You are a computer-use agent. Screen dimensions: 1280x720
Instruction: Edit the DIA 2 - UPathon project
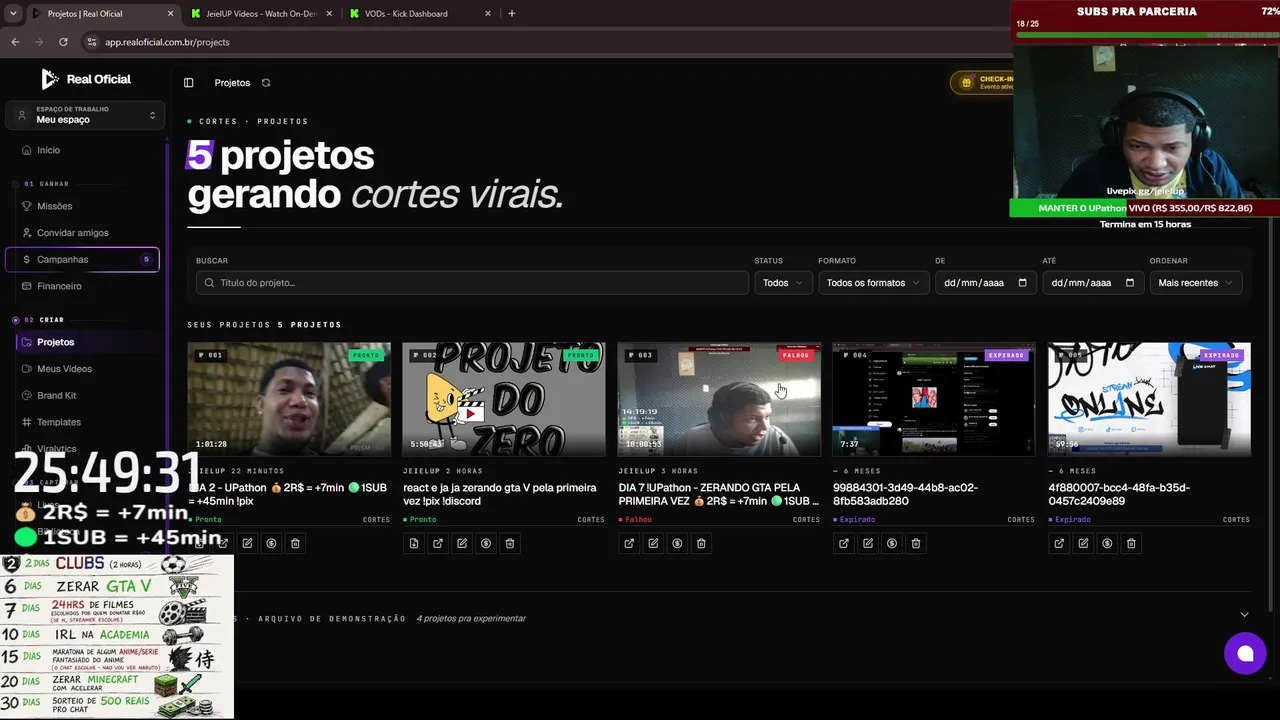point(247,543)
